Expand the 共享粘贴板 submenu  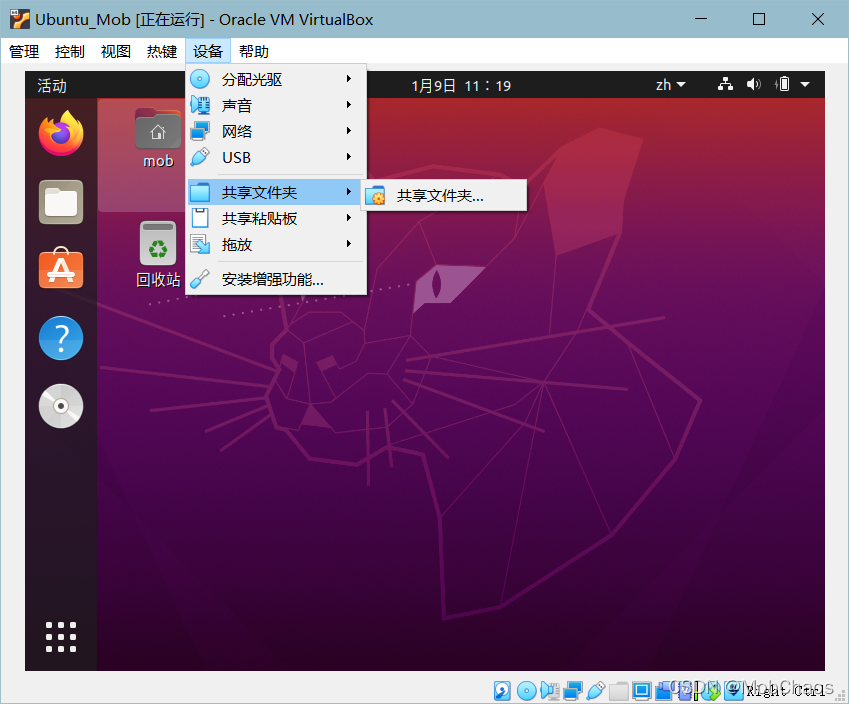pos(276,218)
